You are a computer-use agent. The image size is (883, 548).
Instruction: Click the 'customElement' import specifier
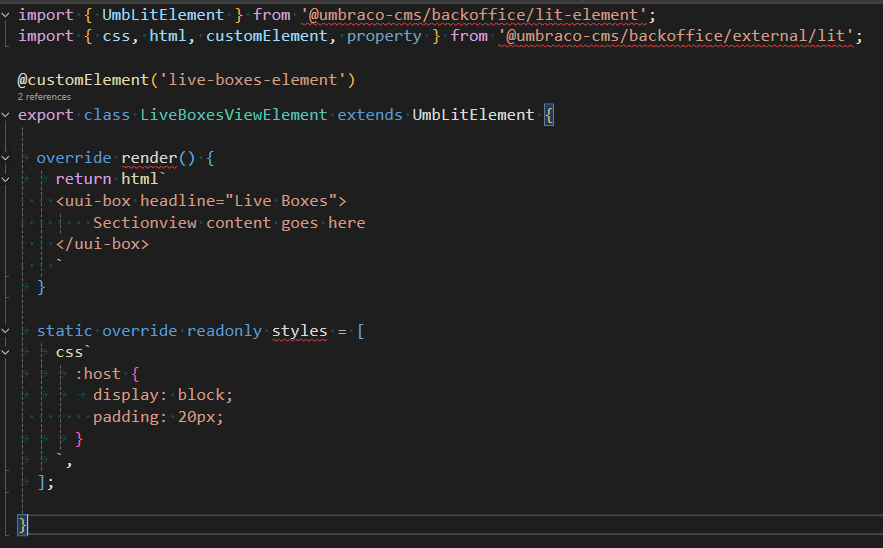point(266,36)
